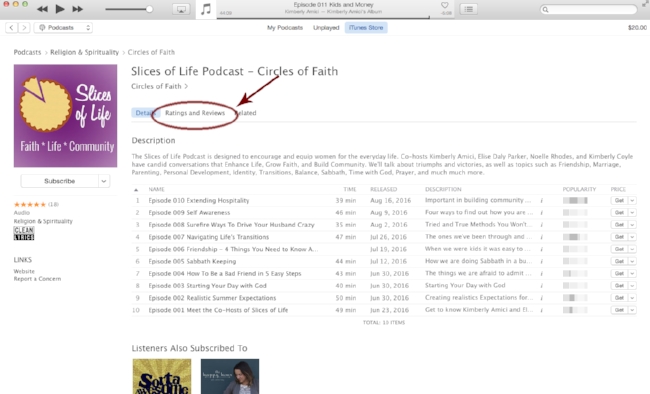
Task: Sort by the NAME column header
Action: coord(157,189)
